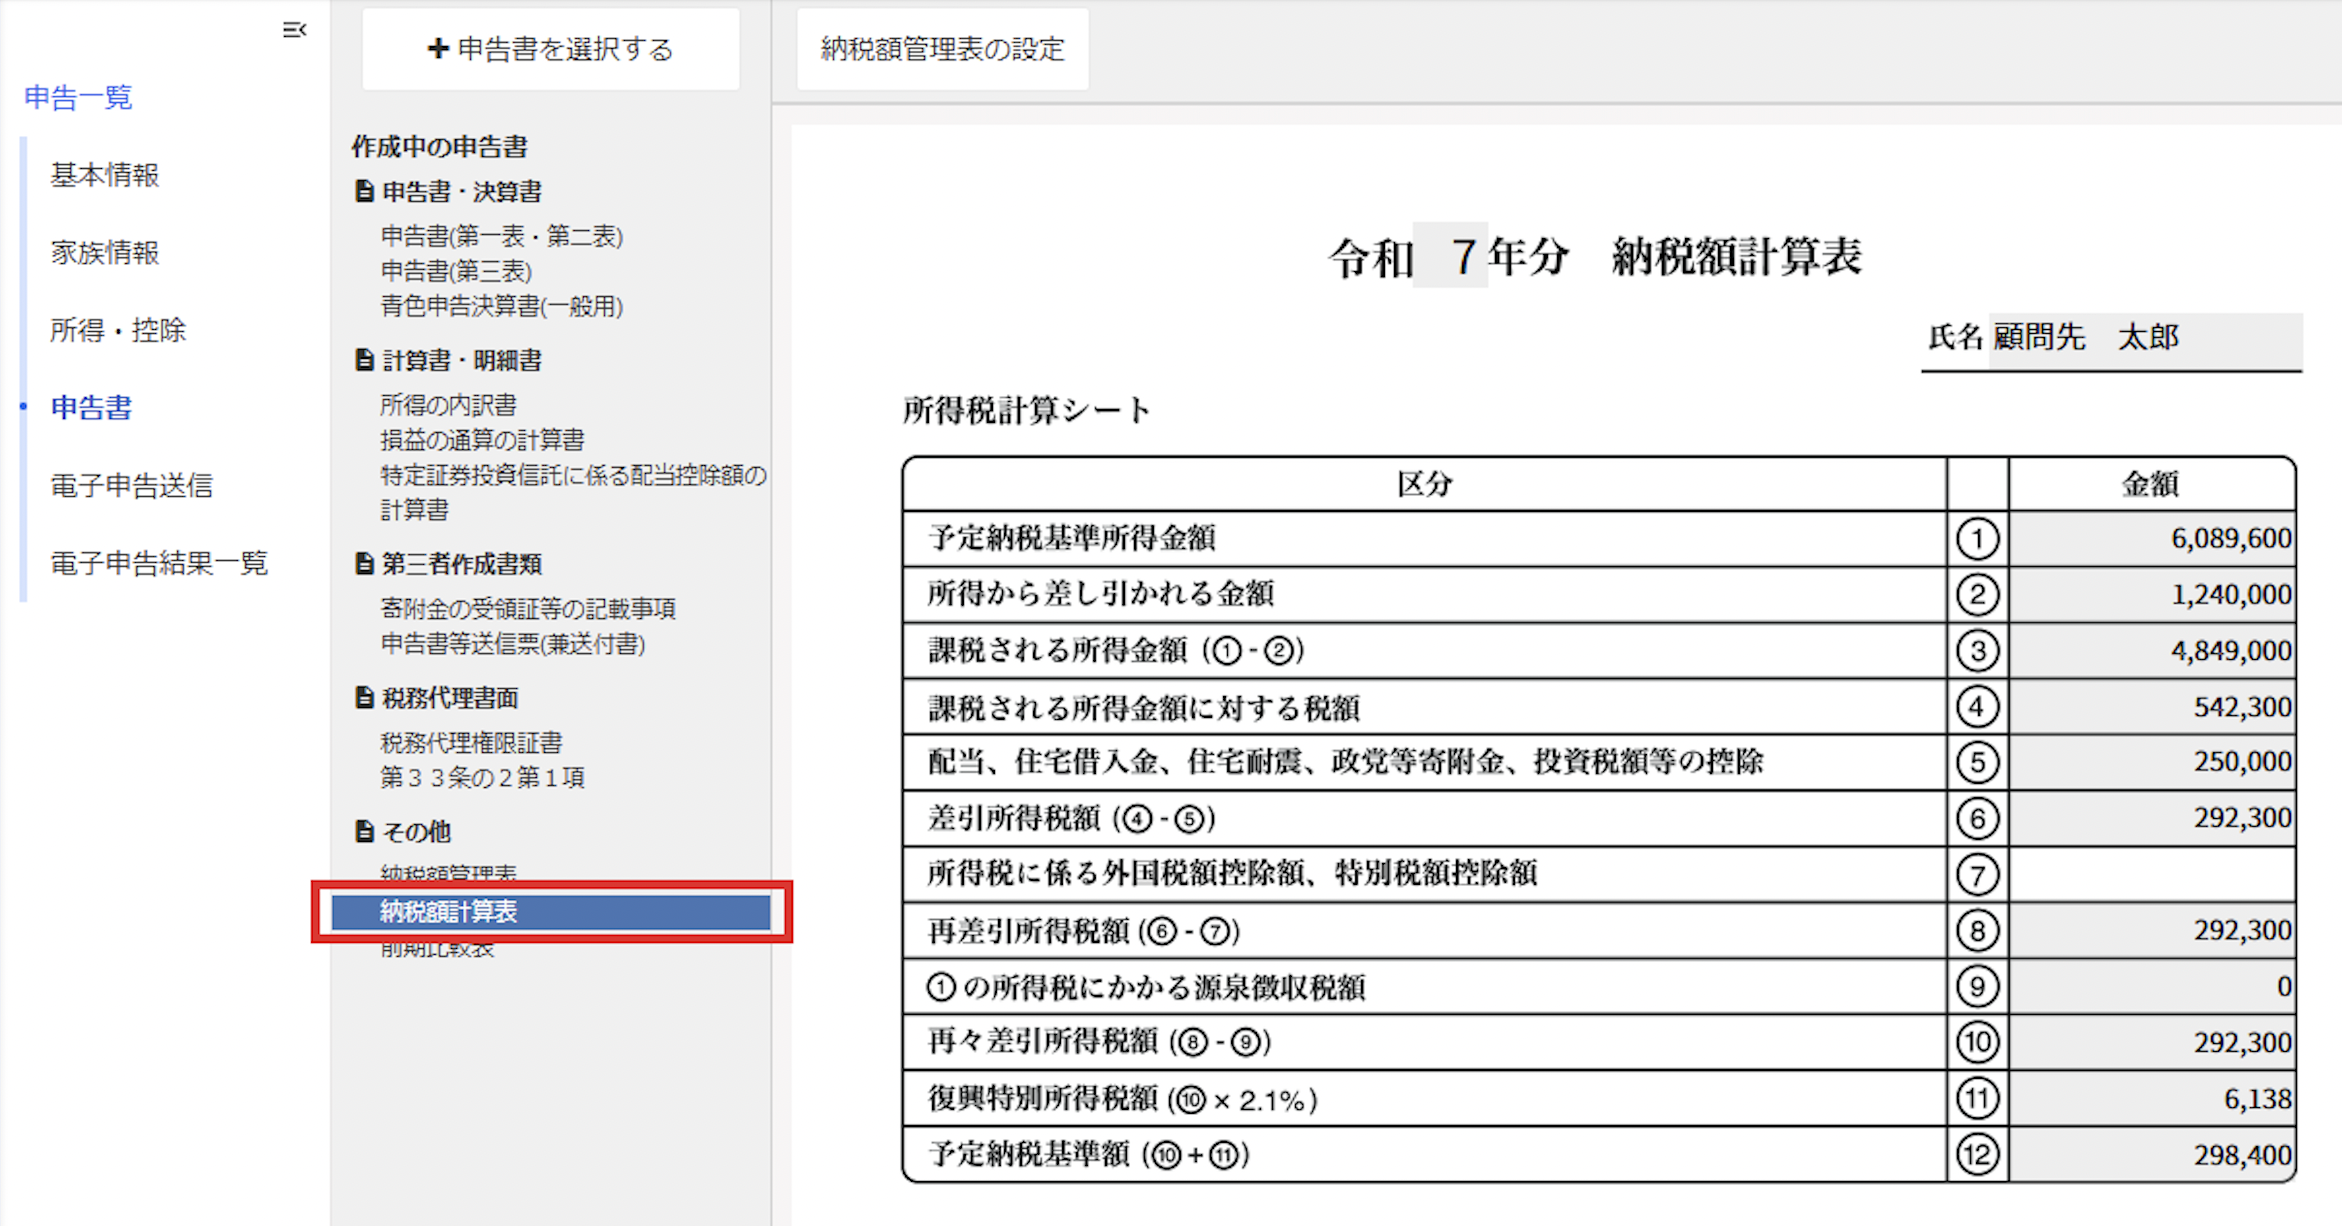Click the 復興特別所得税額 amount 6,138

pyautogui.click(x=2152, y=1099)
